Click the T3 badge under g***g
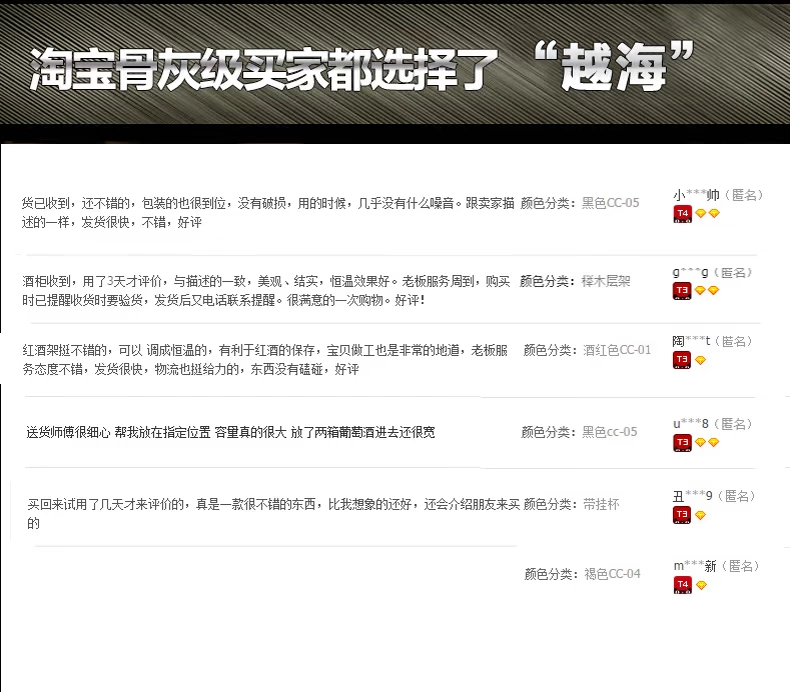790x692 pixels. click(682, 291)
